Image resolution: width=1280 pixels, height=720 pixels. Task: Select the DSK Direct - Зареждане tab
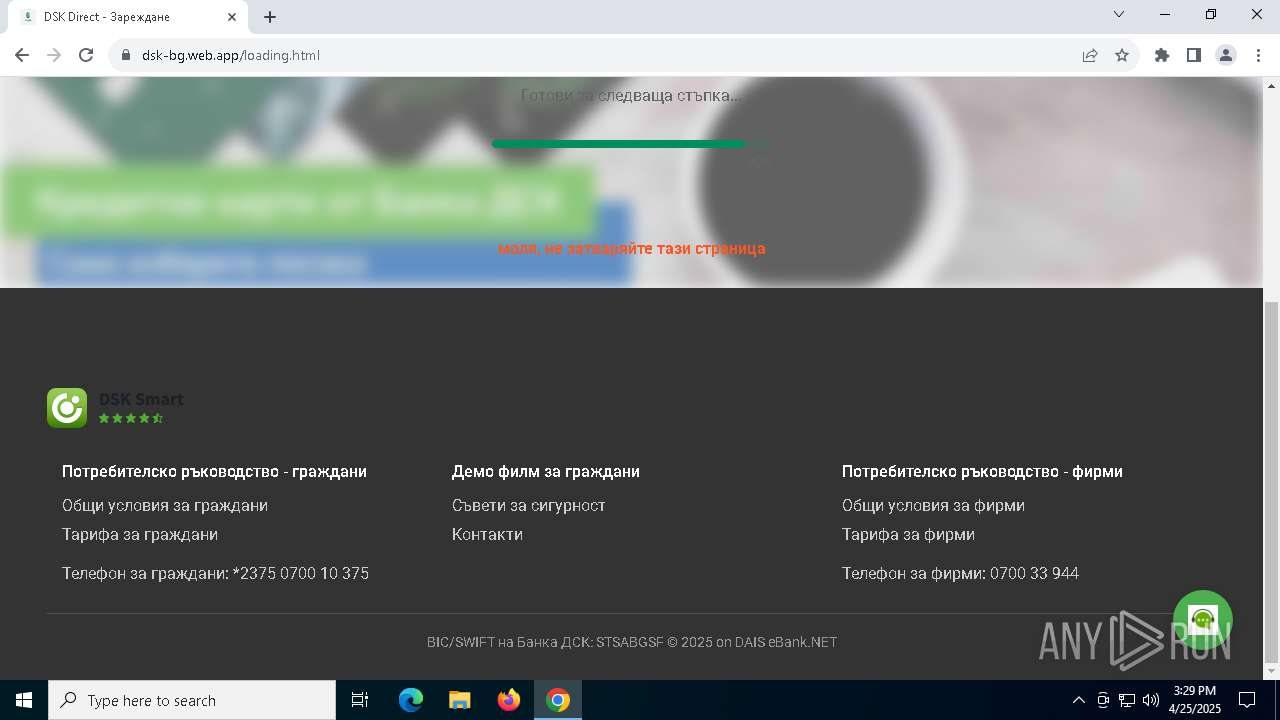(x=128, y=17)
